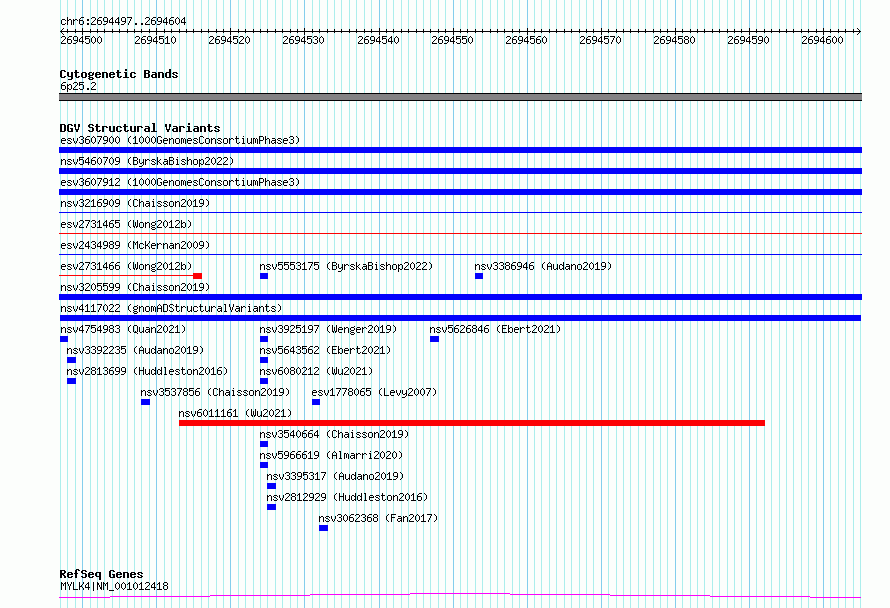Click the blue bar under nsv4117022
Viewport: 890px width, 608px height.
tap(460, 318)
